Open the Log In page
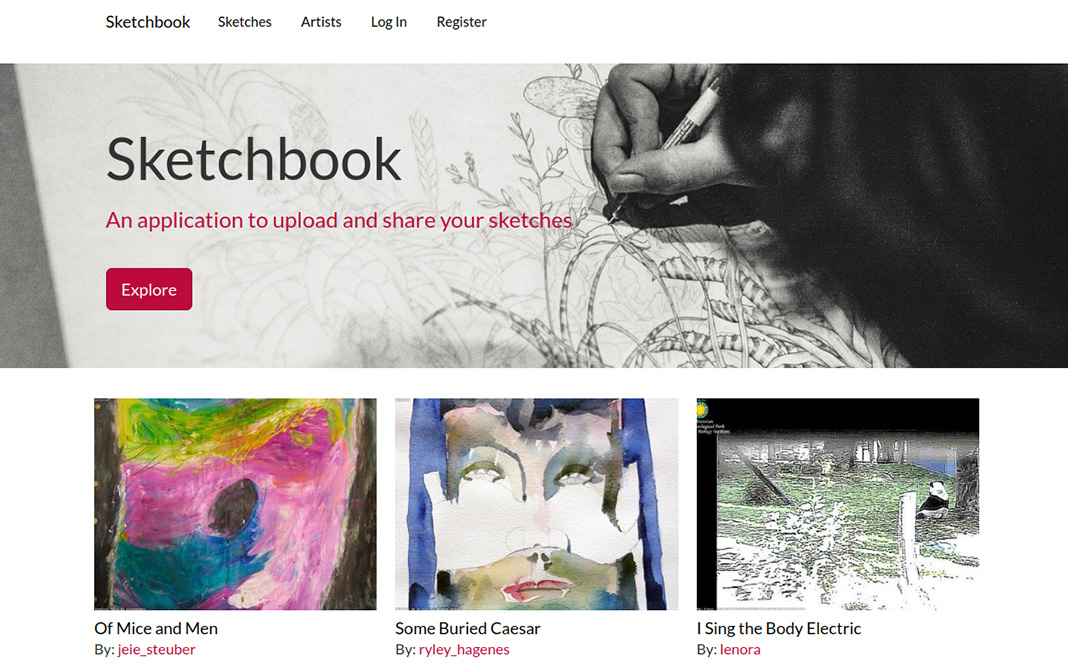Viewport: 1068px width, 667px height. point(389,22)
